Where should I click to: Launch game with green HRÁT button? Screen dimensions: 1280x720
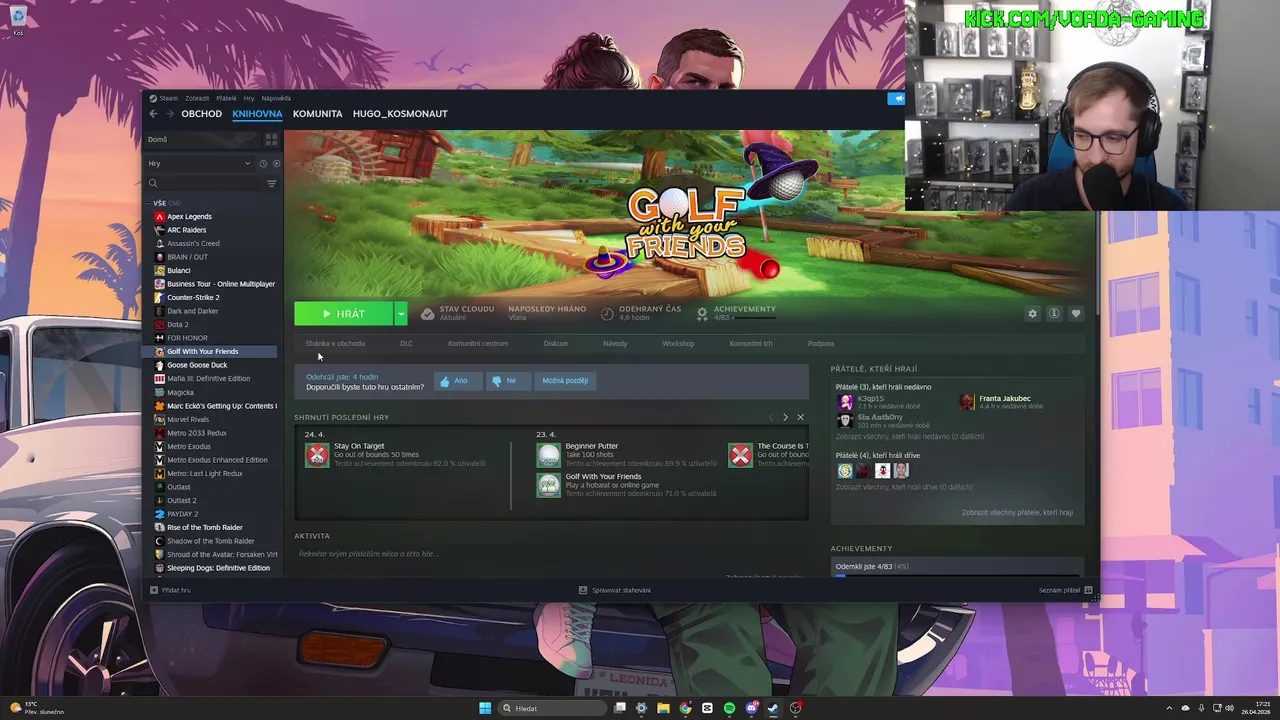coord(344,314)
